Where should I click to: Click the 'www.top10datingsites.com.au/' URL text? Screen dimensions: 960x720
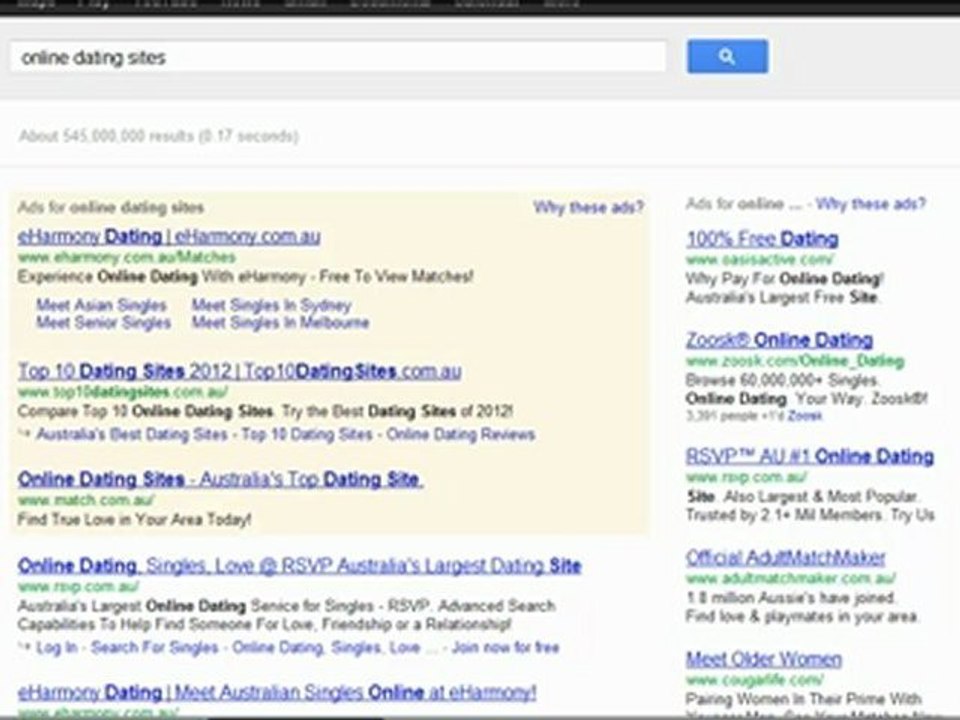tap(123, 392)
